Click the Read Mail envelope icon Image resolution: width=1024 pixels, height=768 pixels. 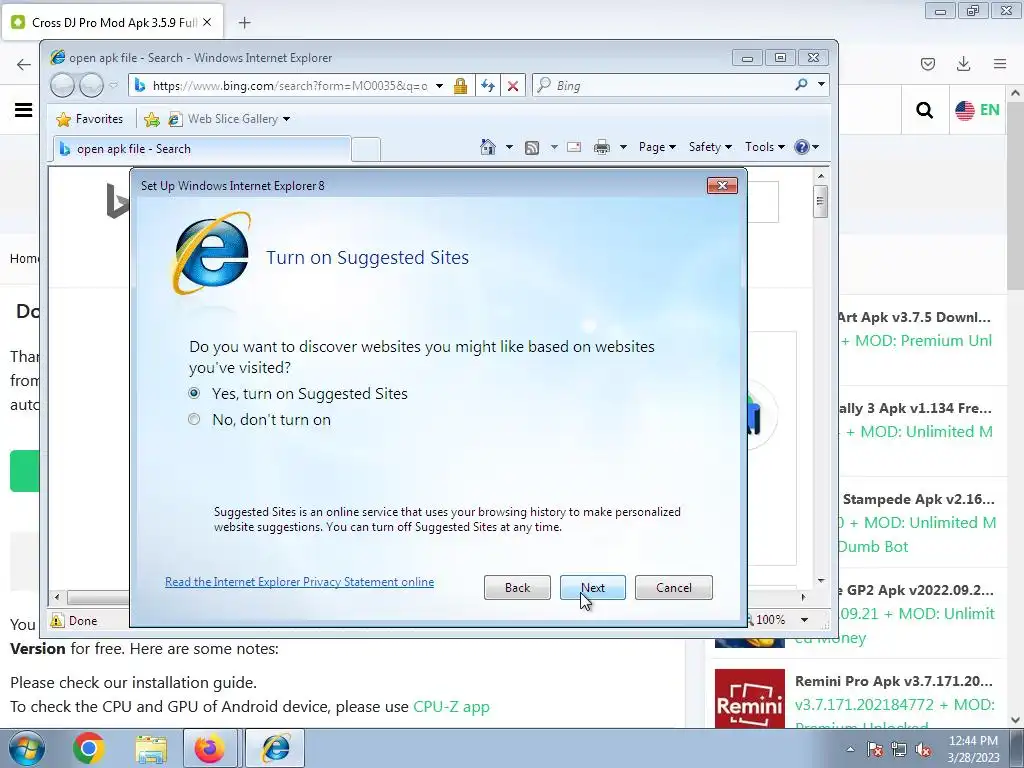coord(574,147)
